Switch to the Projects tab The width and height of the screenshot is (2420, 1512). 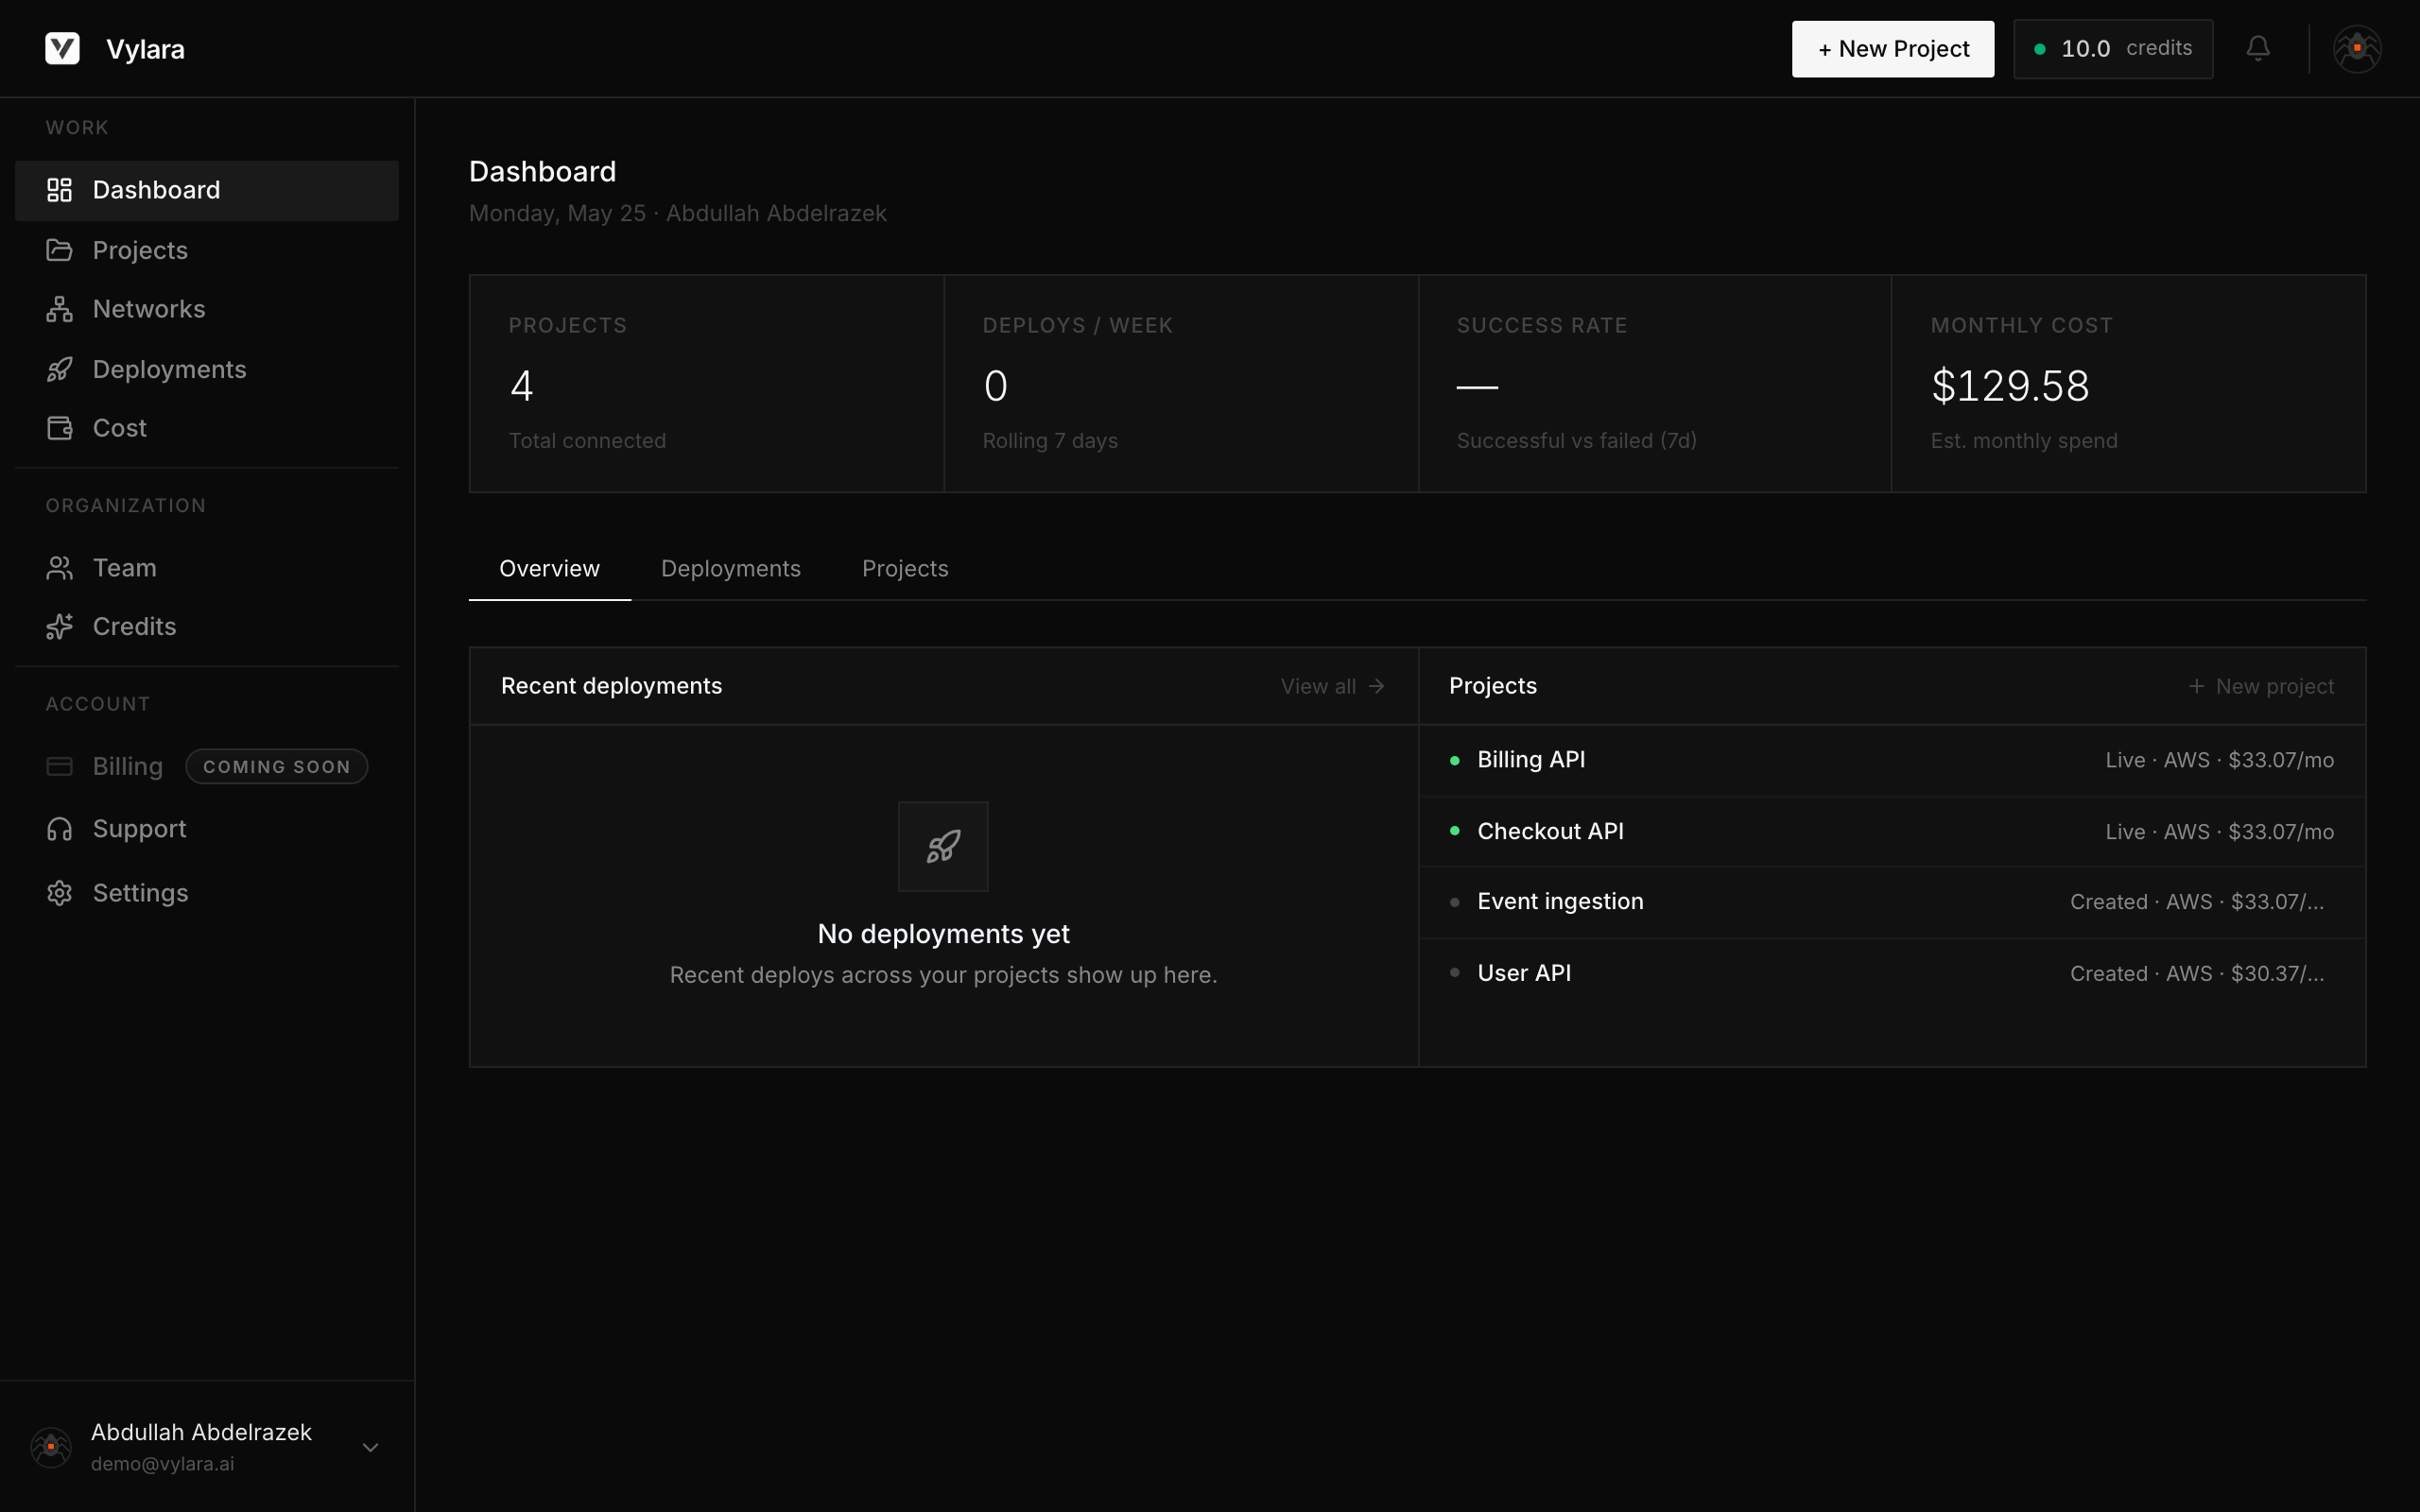(905, 568)
